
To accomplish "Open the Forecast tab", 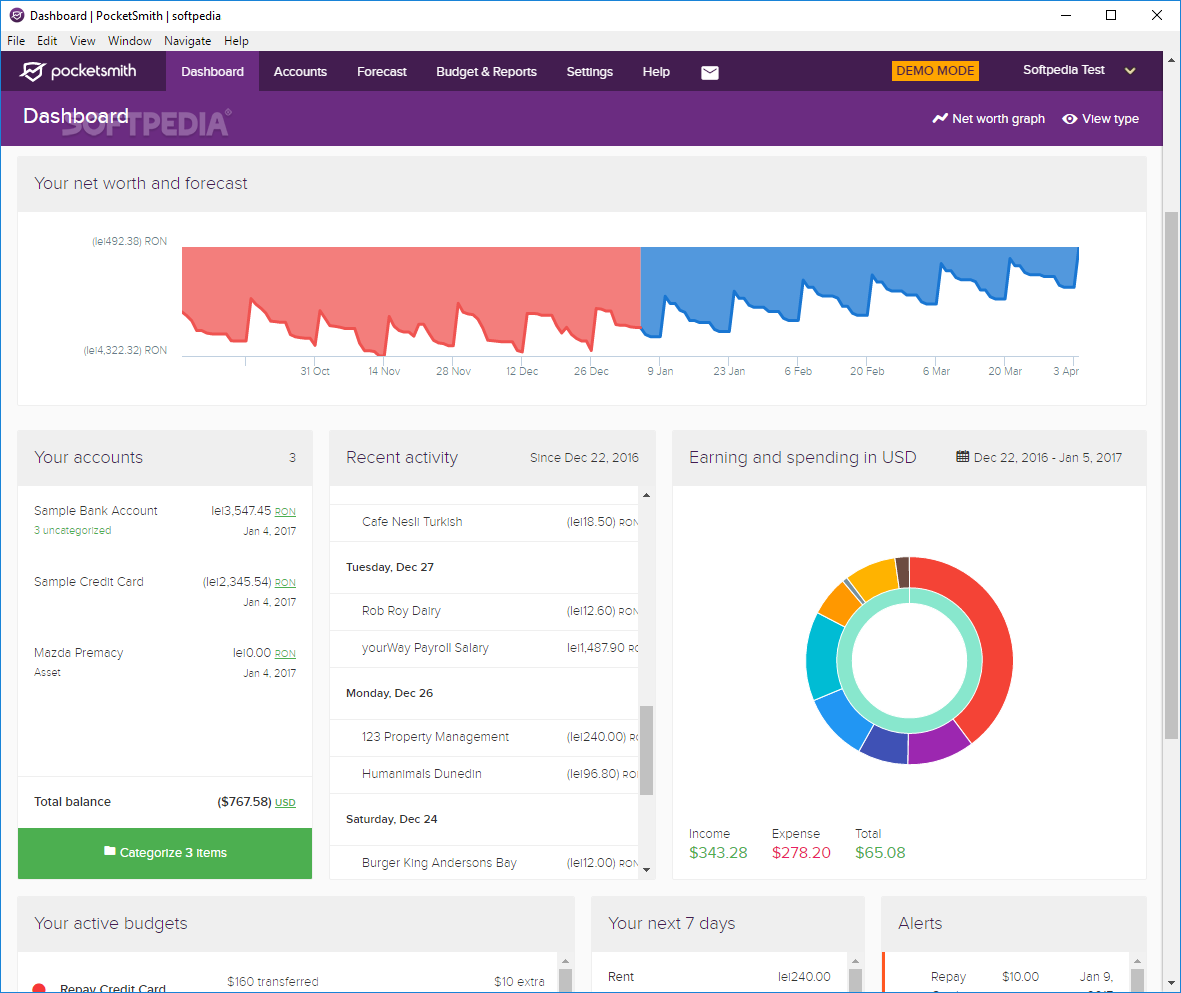I will pyautogui.click(x=382, y=72).
